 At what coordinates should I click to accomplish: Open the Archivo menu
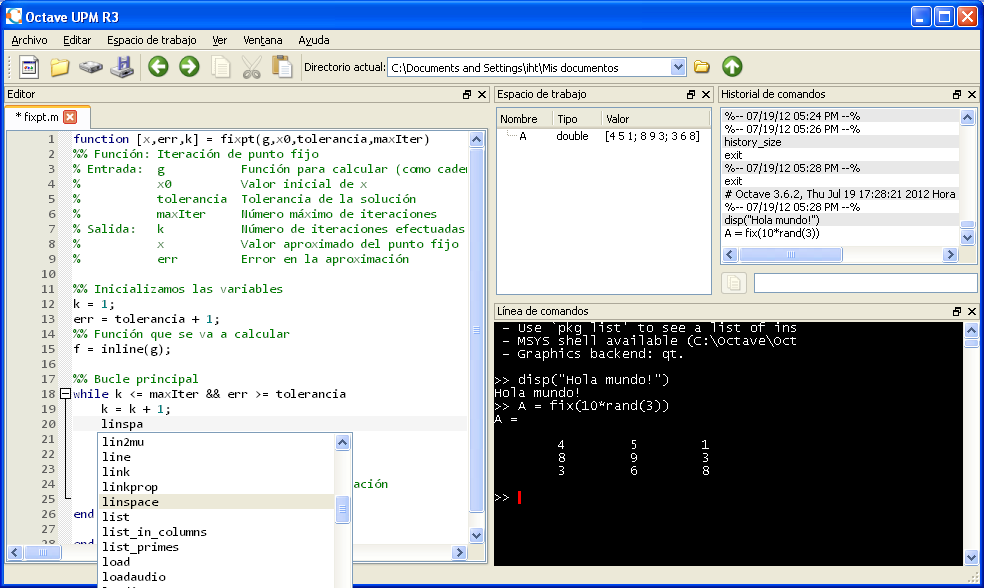pos(29,40)
